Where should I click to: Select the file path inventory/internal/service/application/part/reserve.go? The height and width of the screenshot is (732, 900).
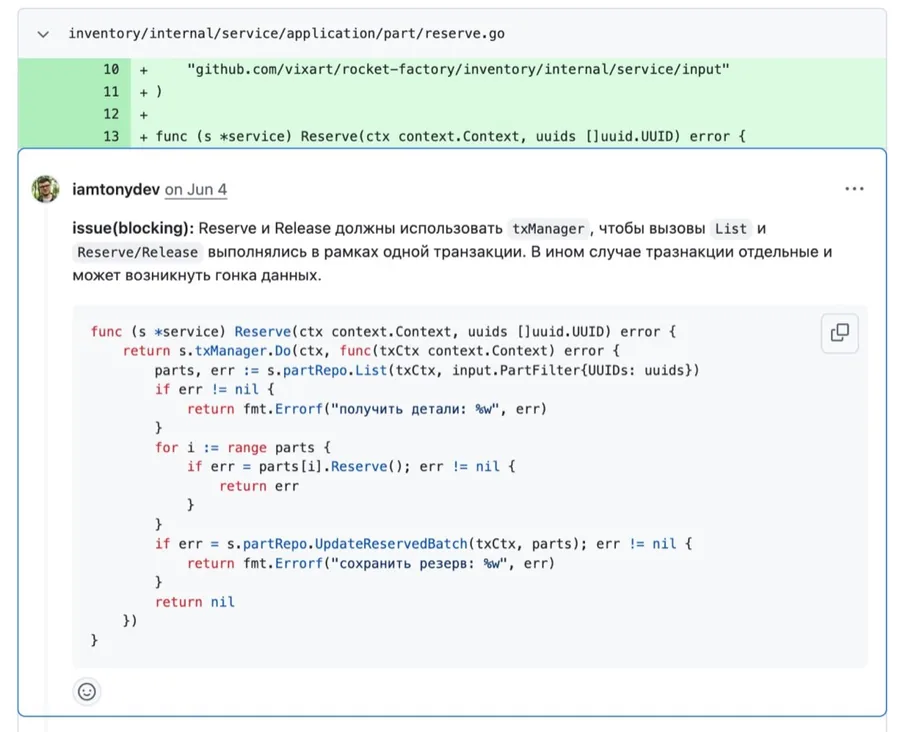click(x=286, y=34)
